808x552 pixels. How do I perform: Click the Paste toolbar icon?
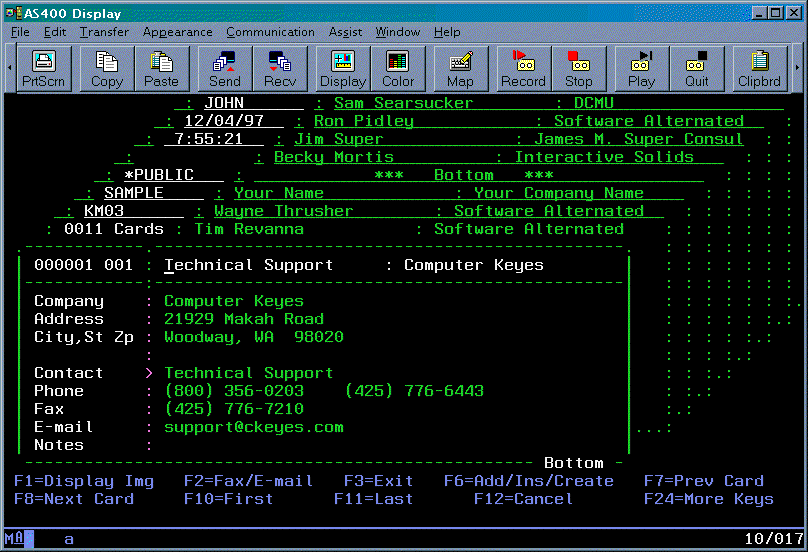[x=162, y=69]
